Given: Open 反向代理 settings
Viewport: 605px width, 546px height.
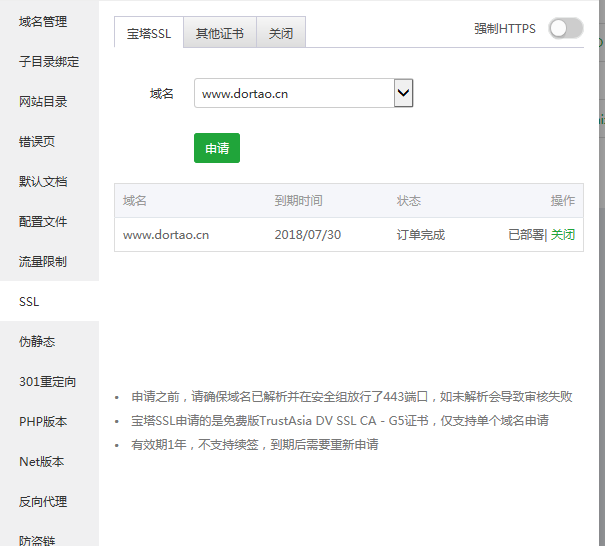Looking at the screenshot, I should pos(43,502).
